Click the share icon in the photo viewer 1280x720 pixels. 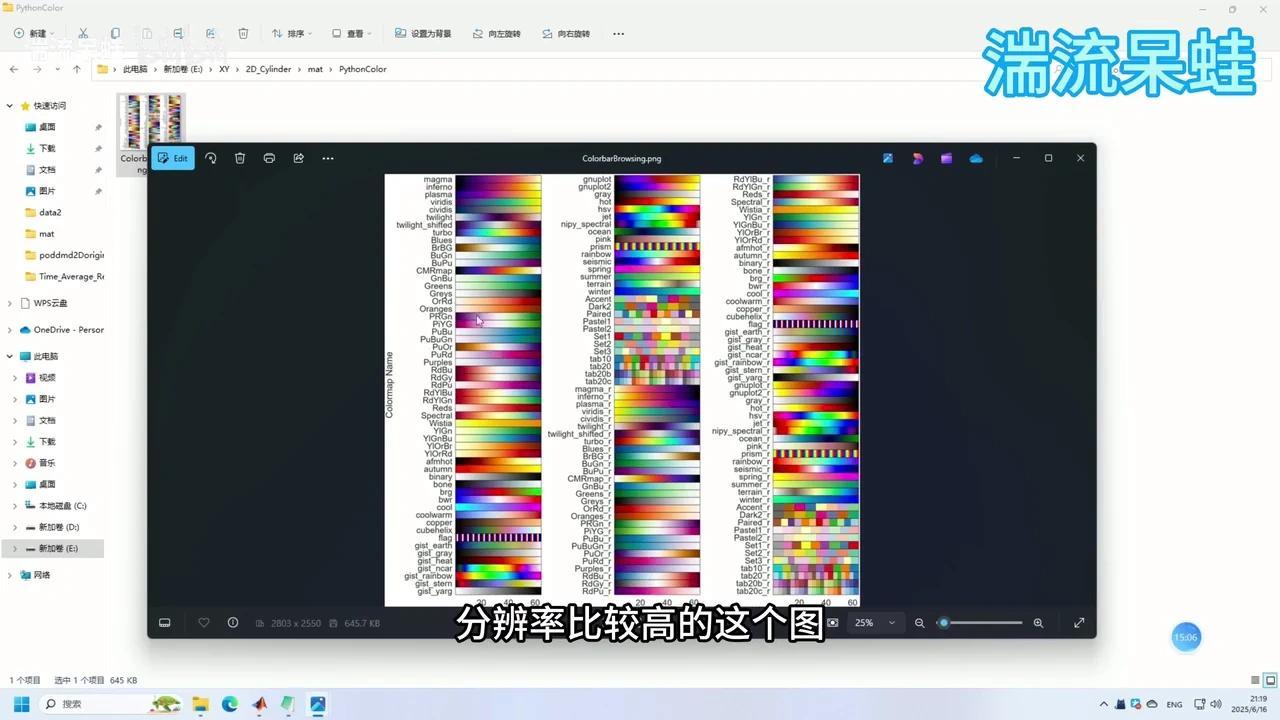click(x=298, y=158)
